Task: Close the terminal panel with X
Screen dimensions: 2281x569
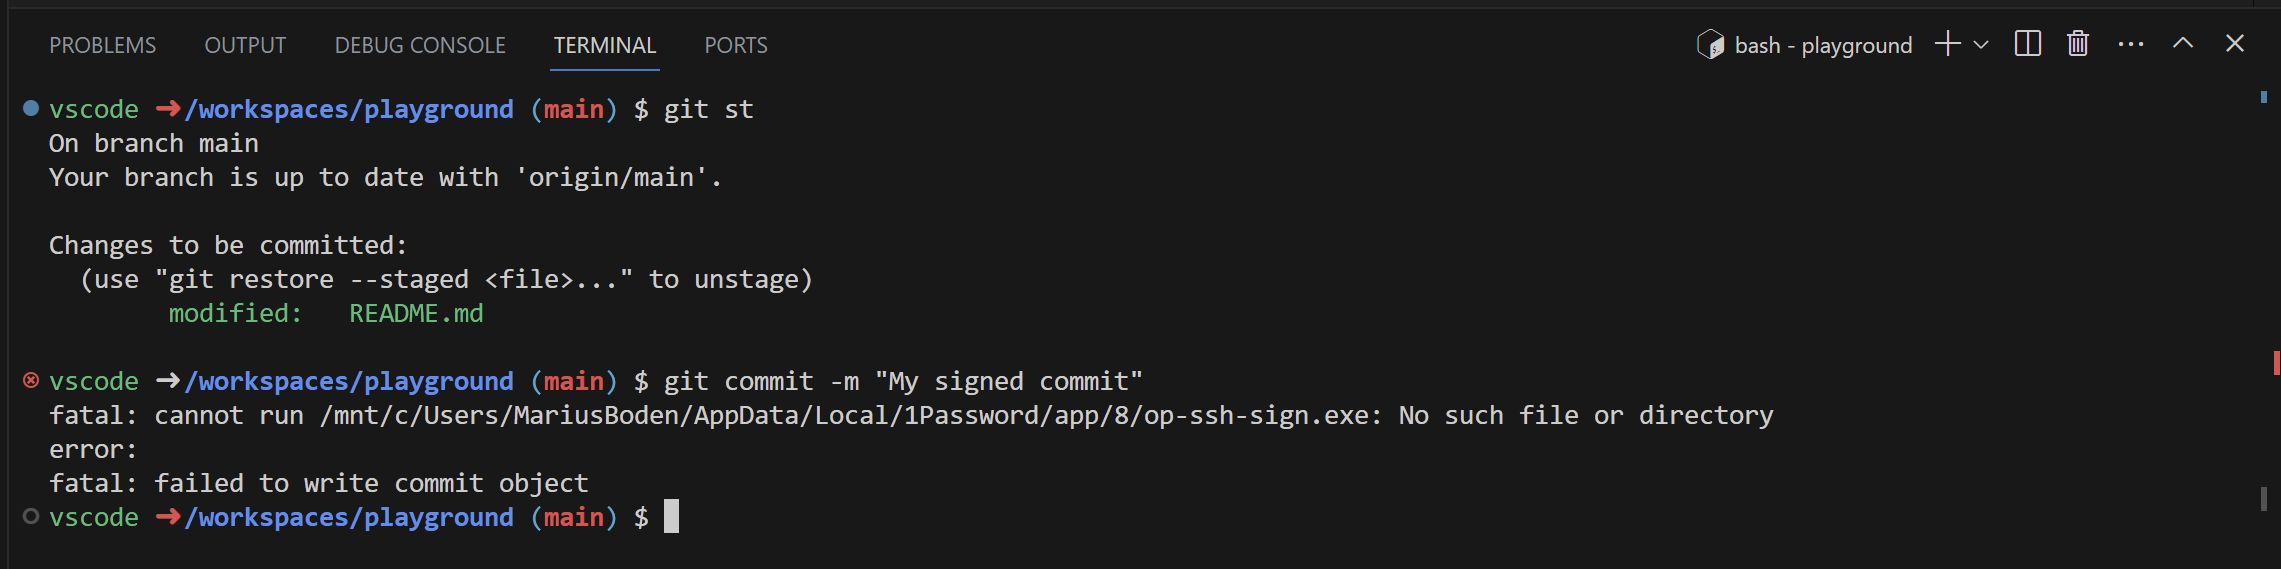Action: (2235, 44)
